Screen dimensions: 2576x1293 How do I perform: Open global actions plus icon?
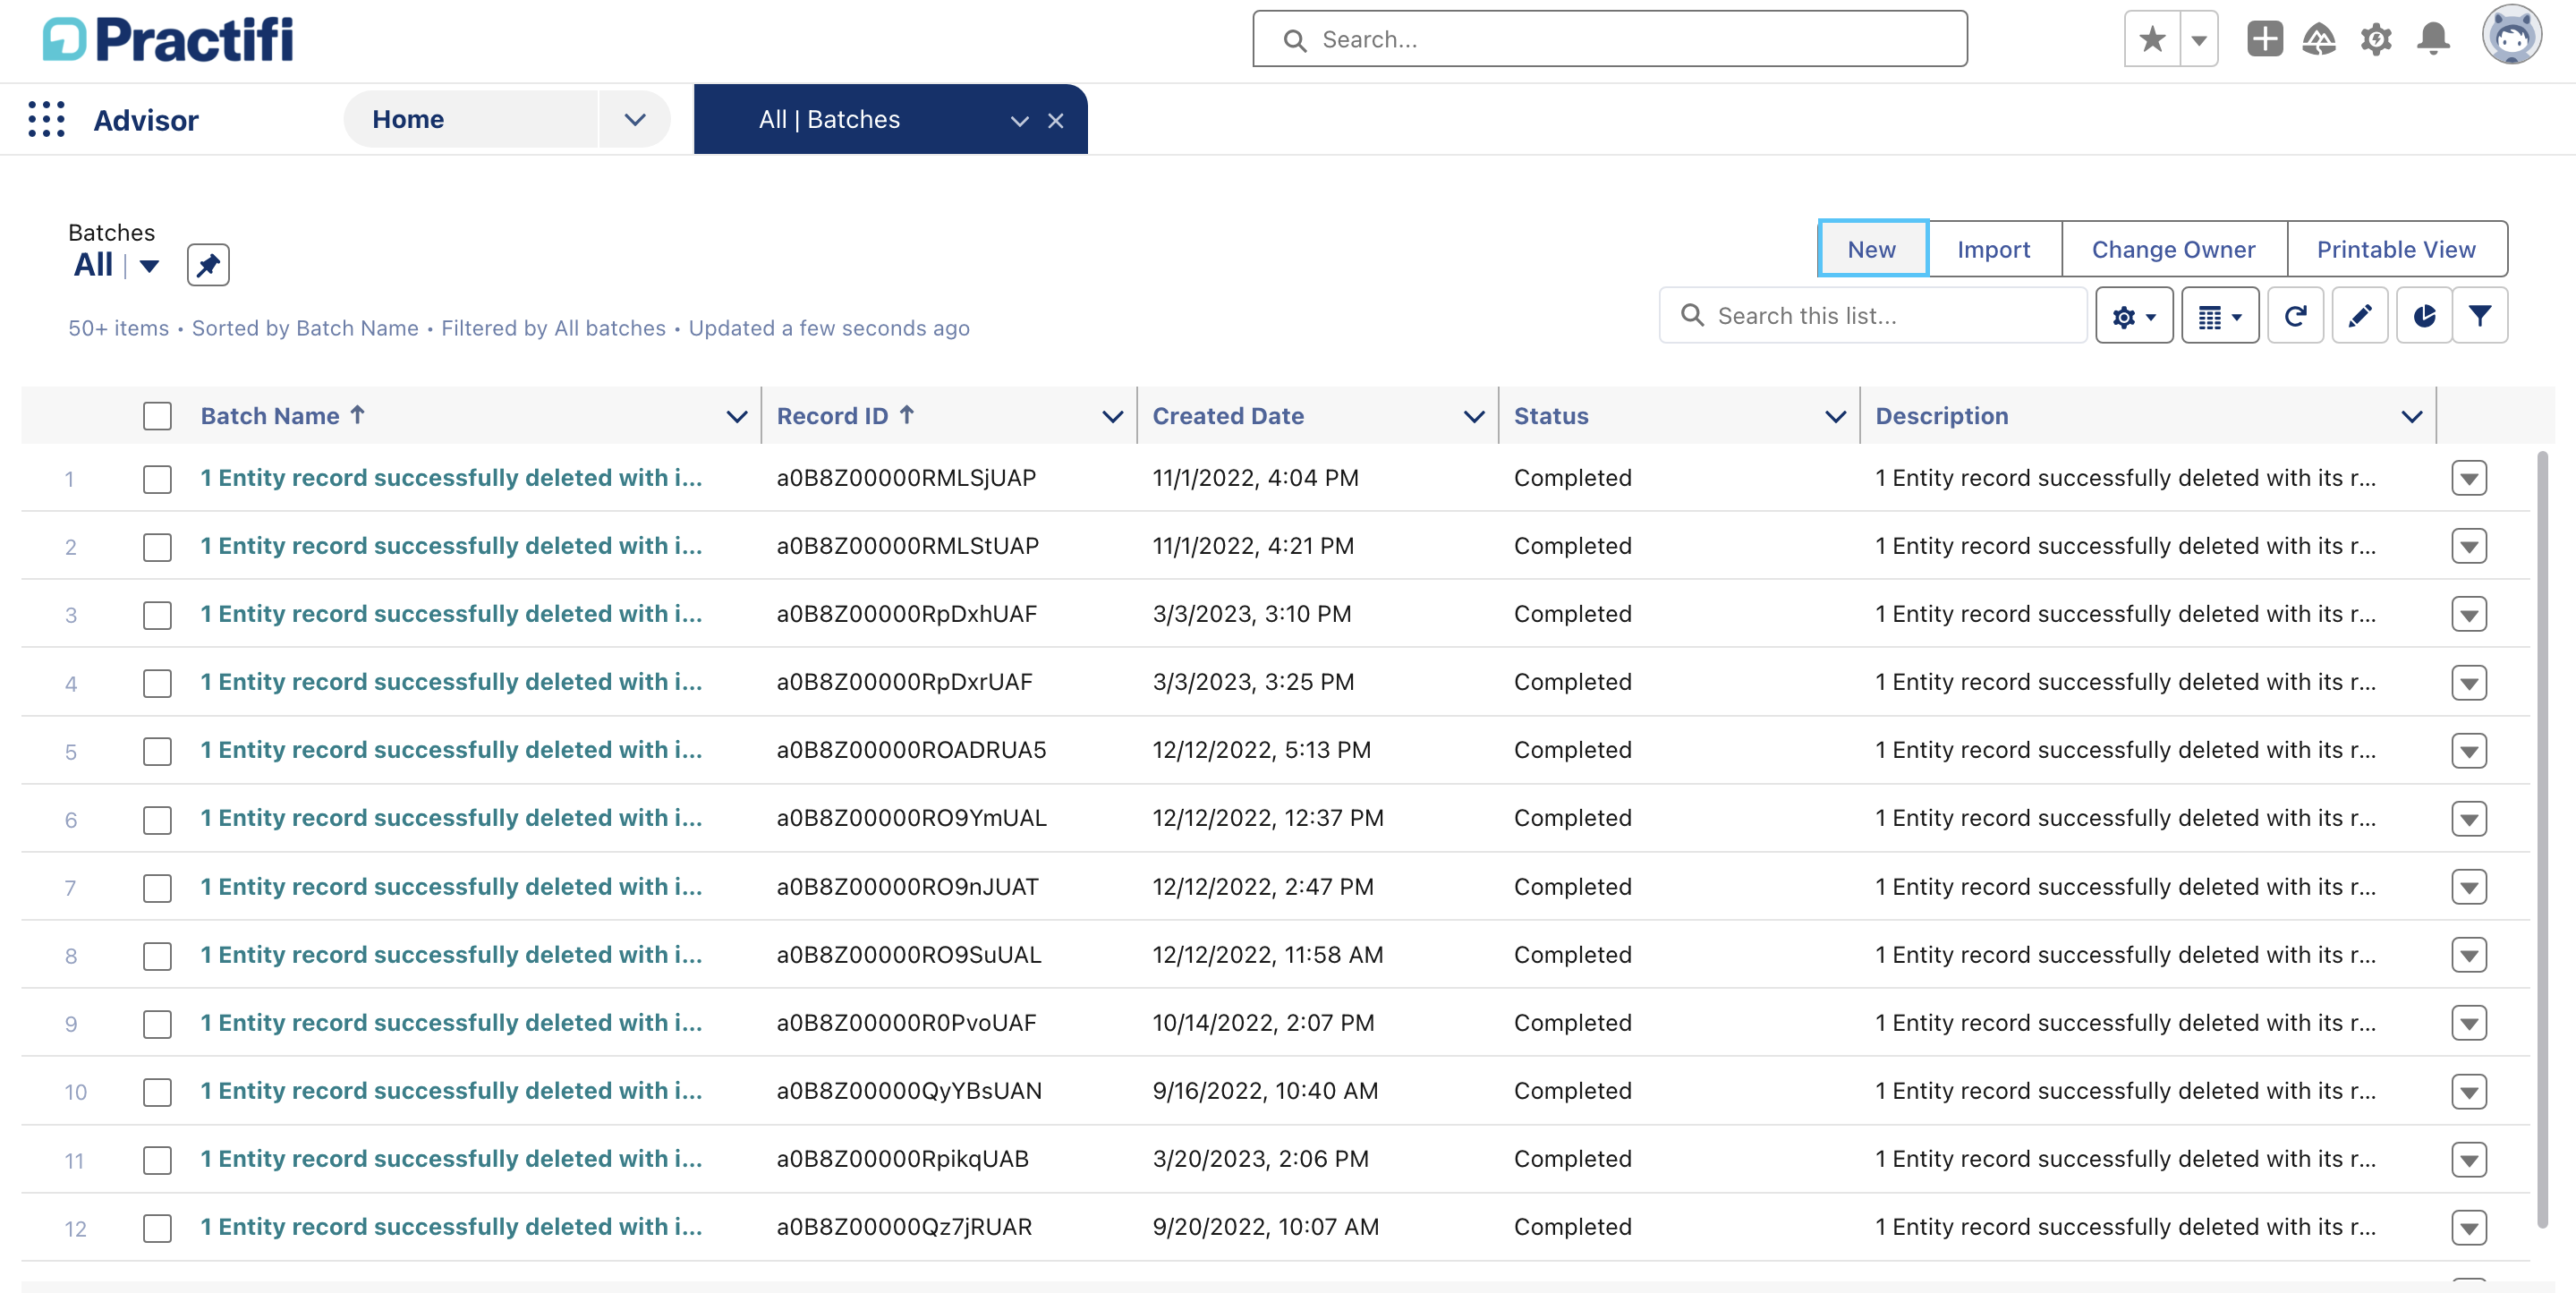(2264, 39)
